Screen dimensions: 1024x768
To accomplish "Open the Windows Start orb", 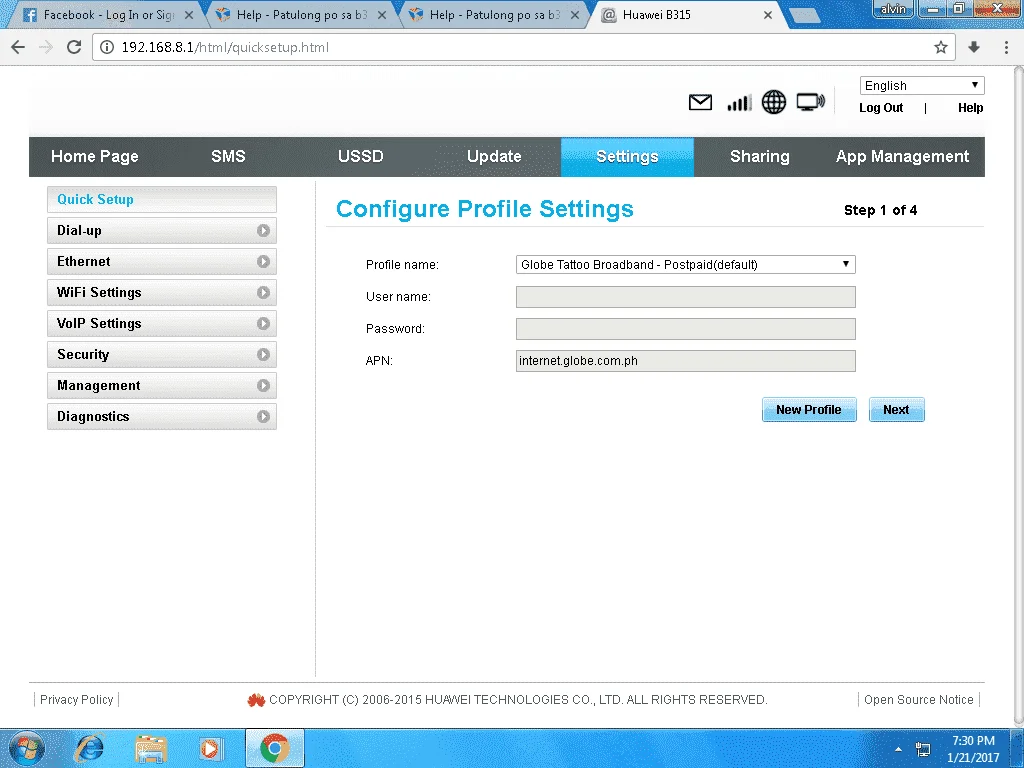I will 26,748.
